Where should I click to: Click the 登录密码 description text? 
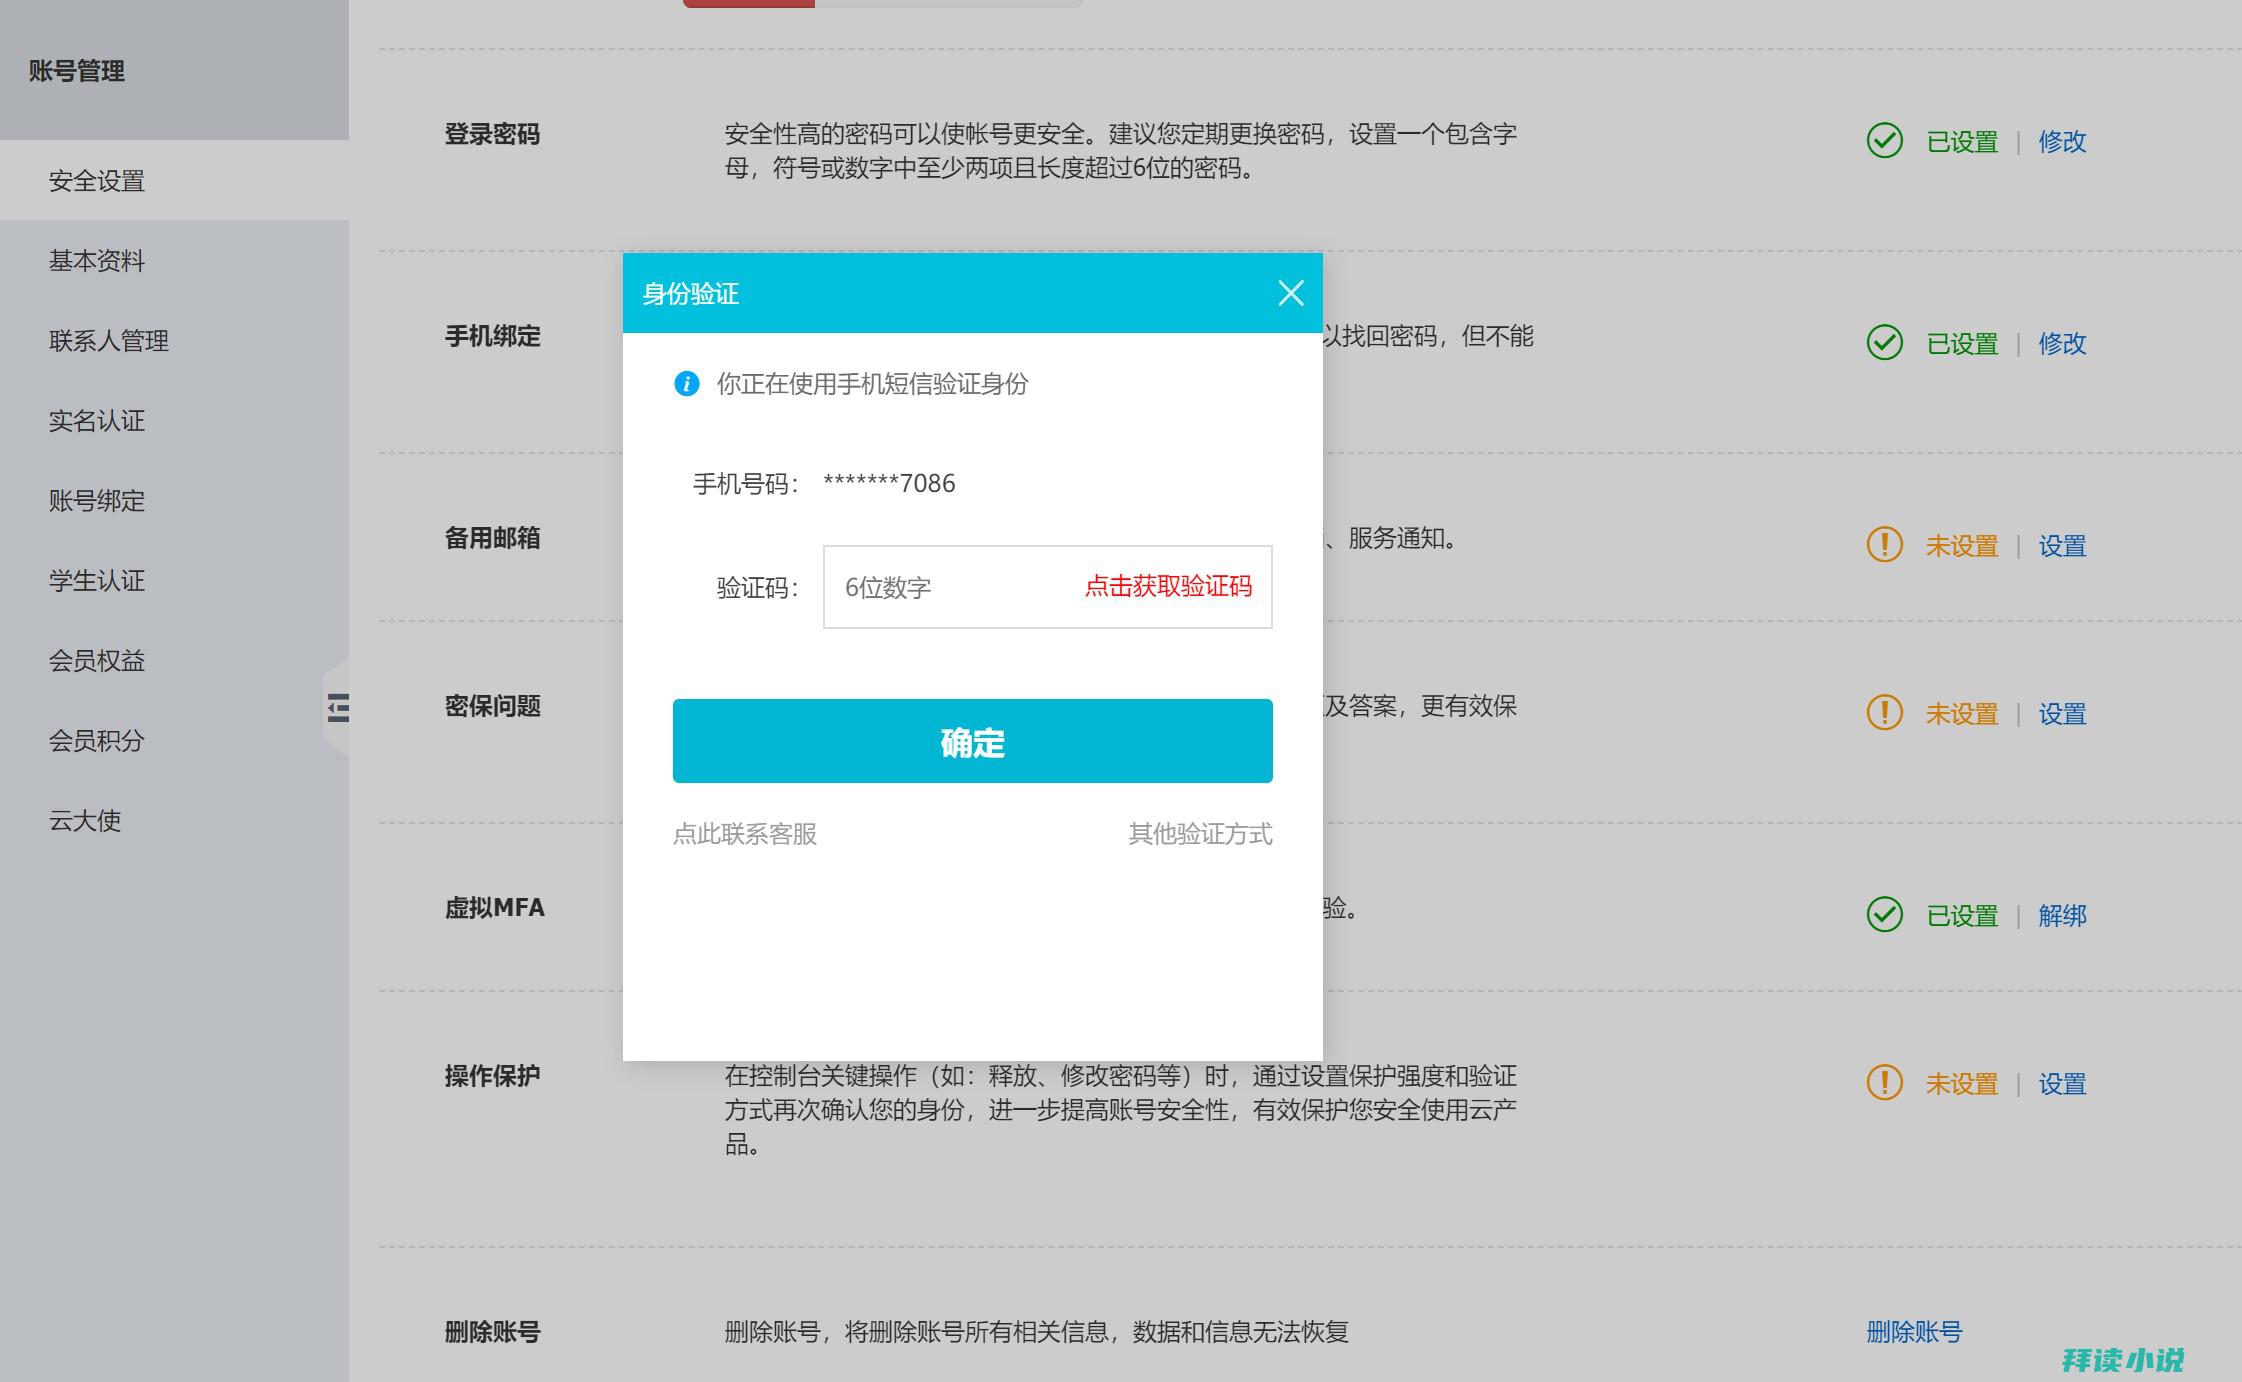point(1120,151)
